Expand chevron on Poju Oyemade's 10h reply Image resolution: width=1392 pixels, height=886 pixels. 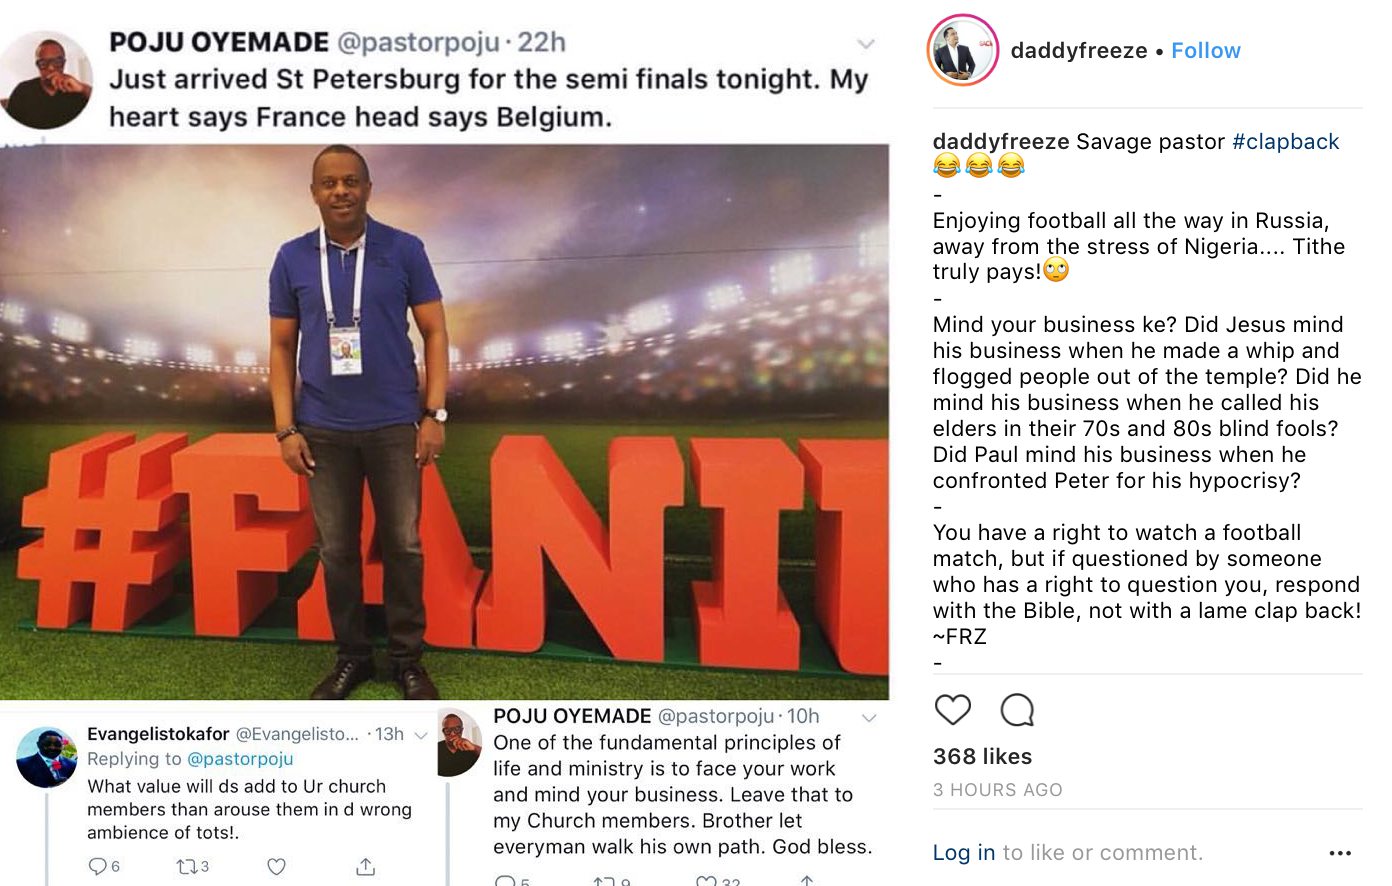[x=869, y=717]
